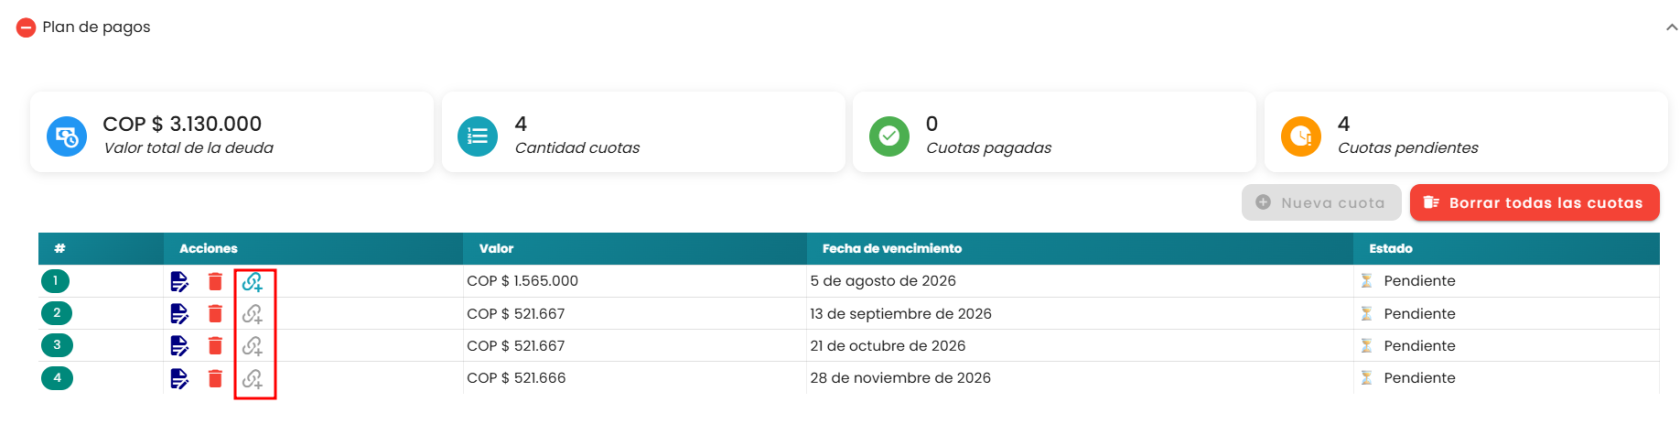1680x435 pixels.
Task: Delete installment 1 using trash icon
Action: (x=215, y=282)
